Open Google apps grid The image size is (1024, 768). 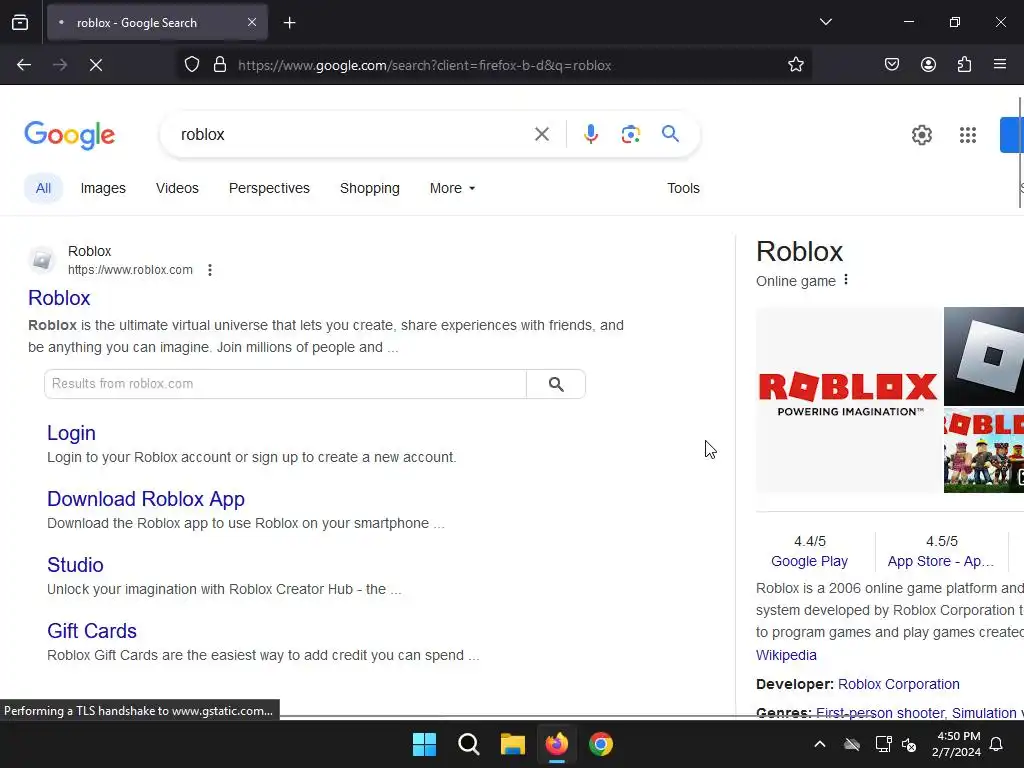(968, 135)
